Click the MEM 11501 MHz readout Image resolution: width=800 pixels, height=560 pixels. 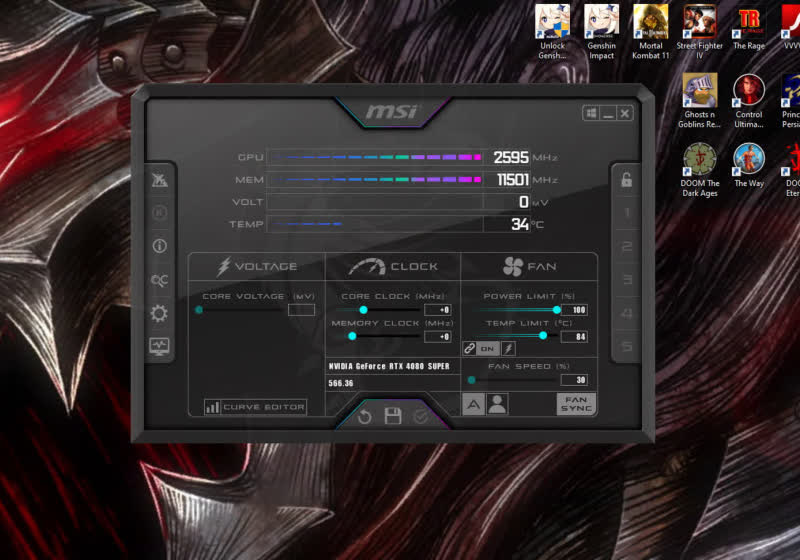pyautogui.click(x=513, y=180)
